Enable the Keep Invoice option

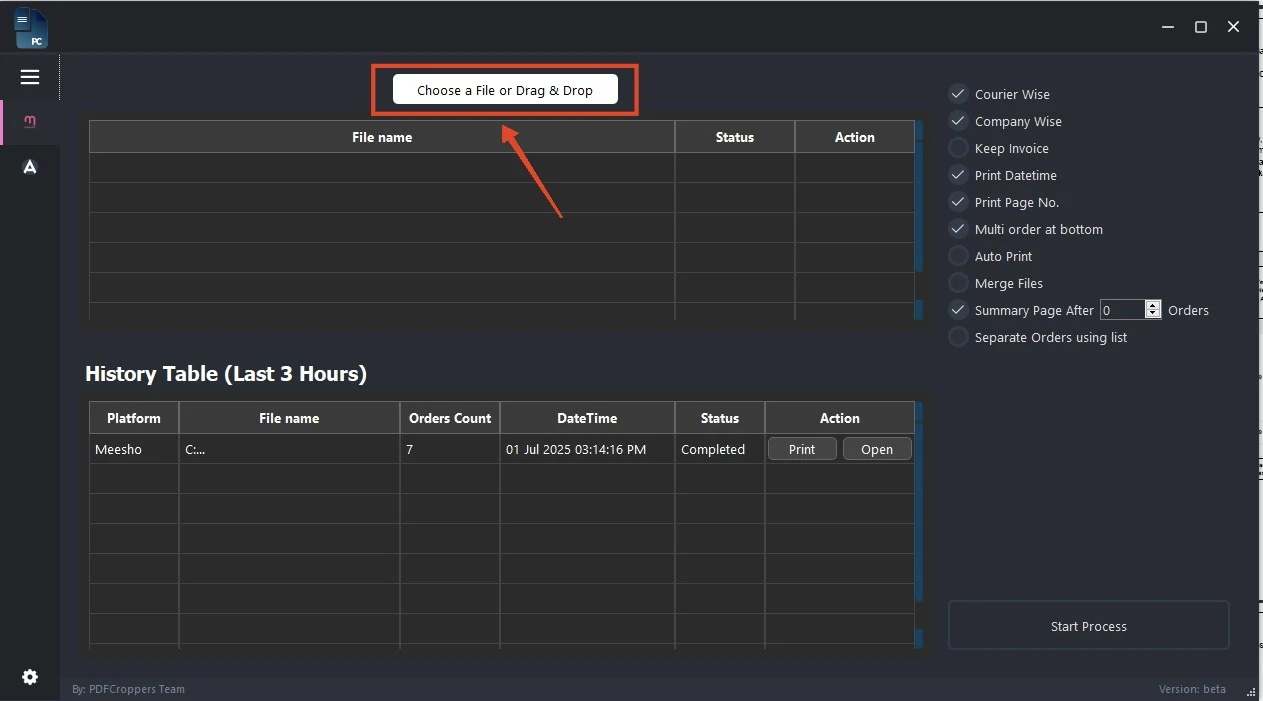pos(958,148)
